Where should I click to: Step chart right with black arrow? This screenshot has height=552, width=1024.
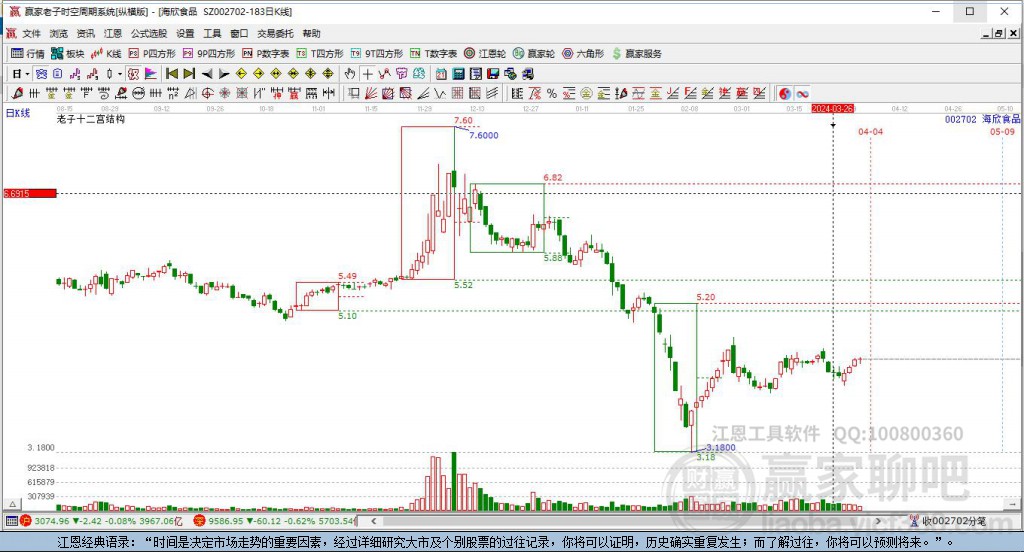click(x=224, y=74)
